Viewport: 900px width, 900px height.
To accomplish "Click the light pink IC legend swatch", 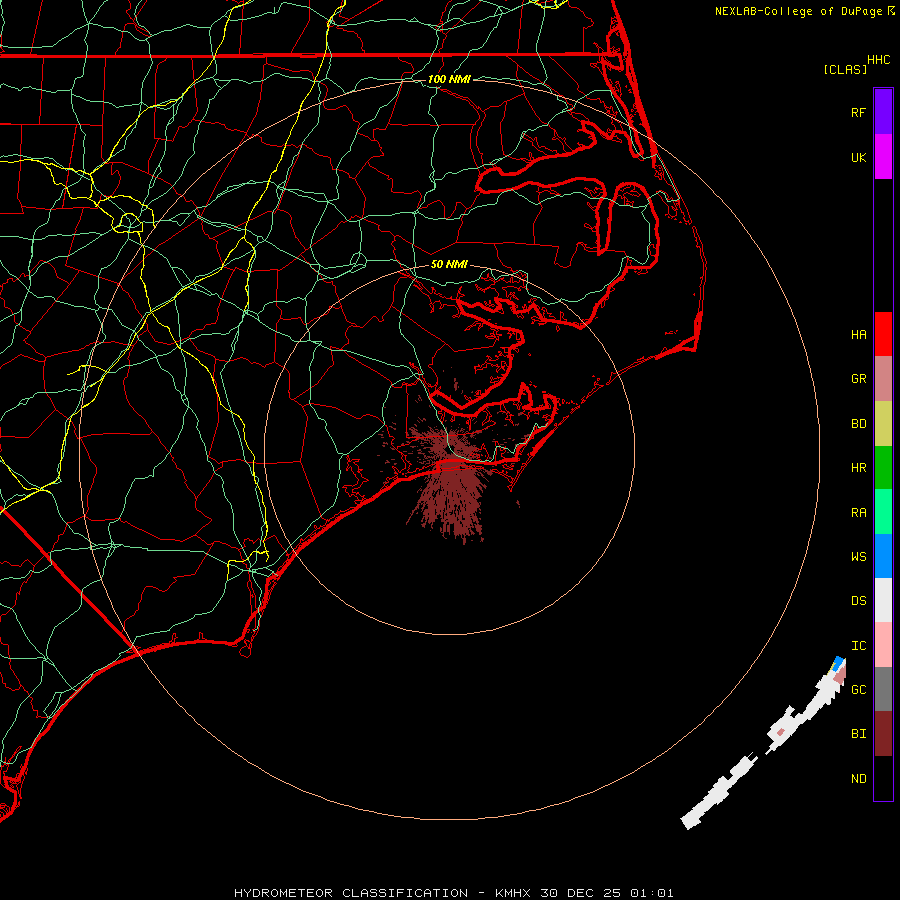I will (883, 645).
